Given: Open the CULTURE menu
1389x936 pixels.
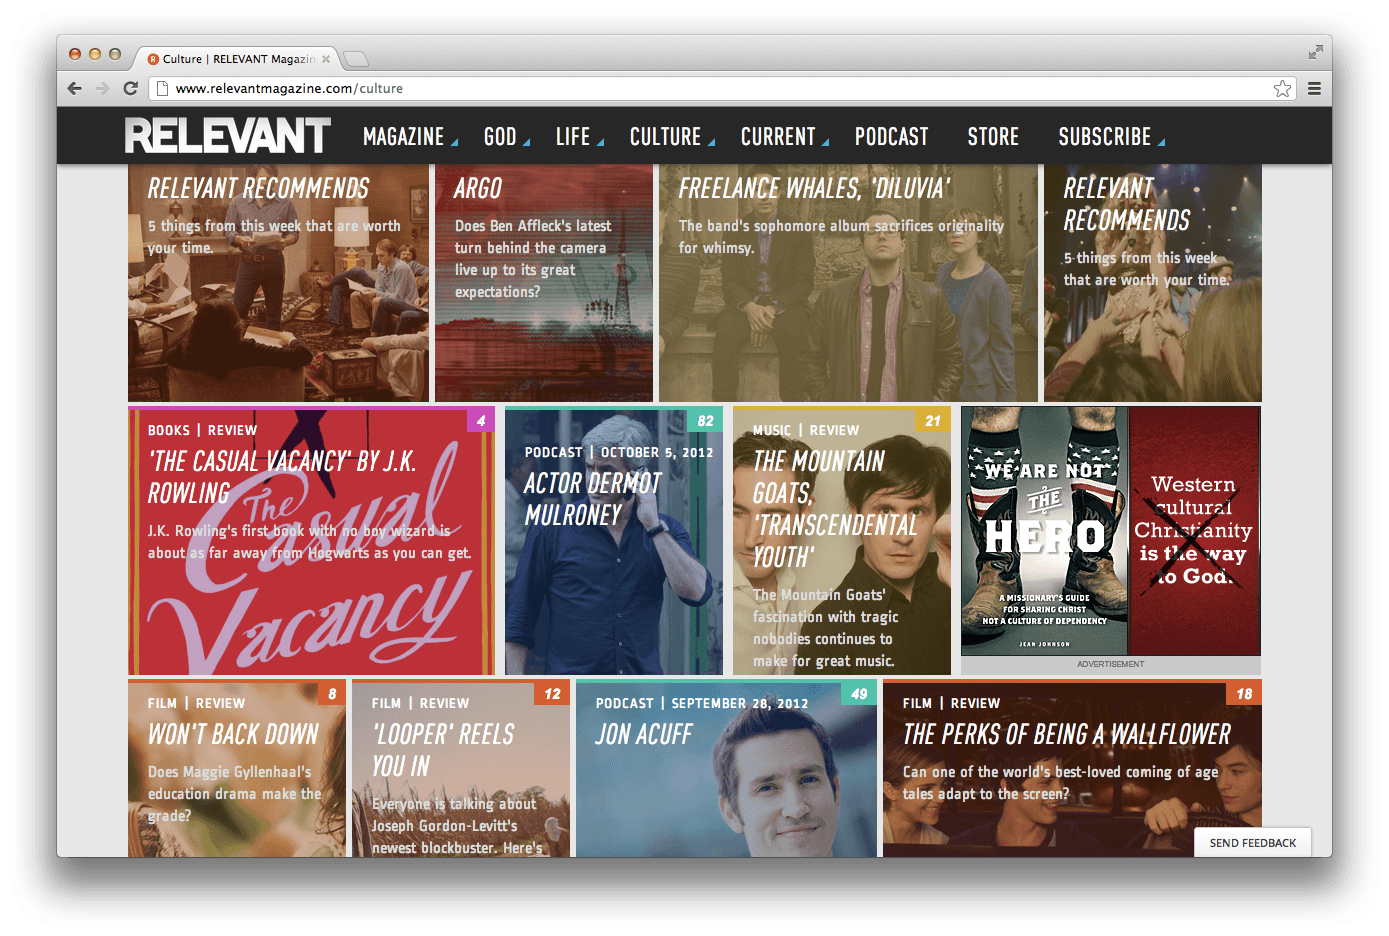Looking at the screenshot, I should [665, 137].
